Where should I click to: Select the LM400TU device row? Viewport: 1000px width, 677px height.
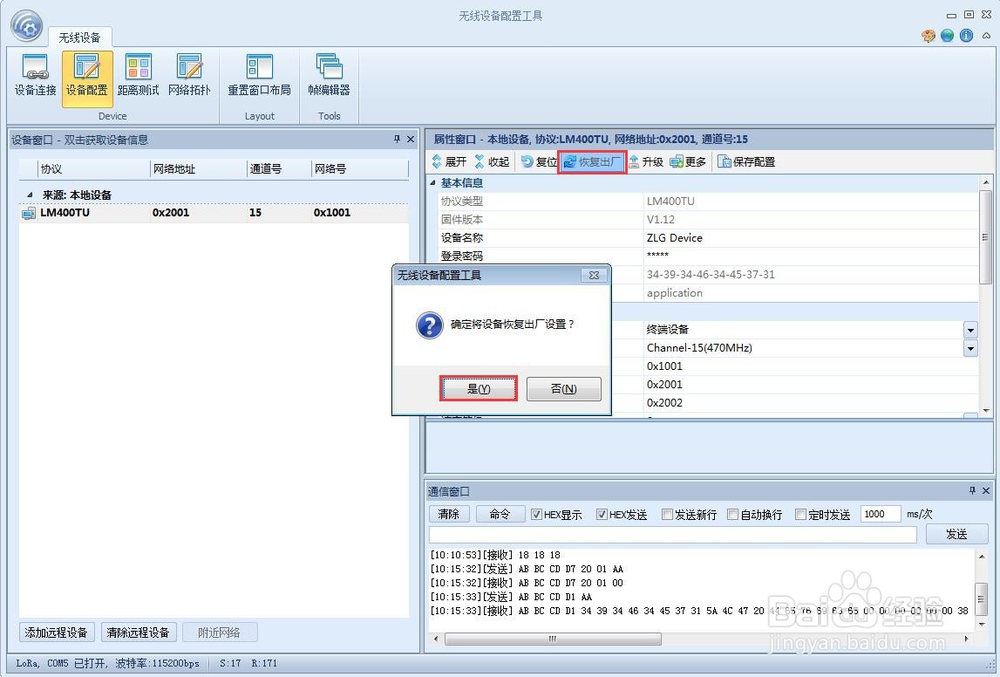point(214,213)
